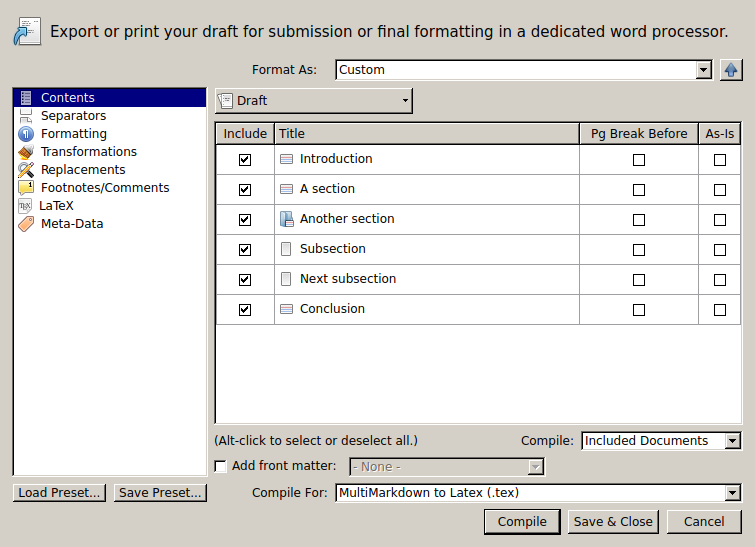Open Footnotes/Comments settings
Image resolution: width=755 pixels, height=547 pixels.
click(x=105, y=188)
